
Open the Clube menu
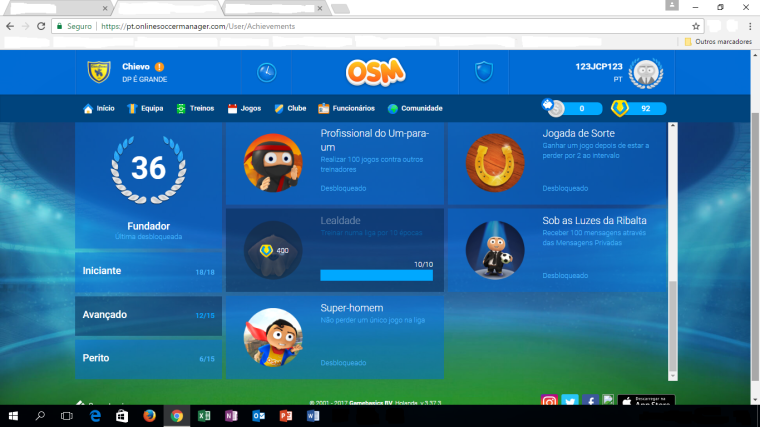tap(290, 109)
